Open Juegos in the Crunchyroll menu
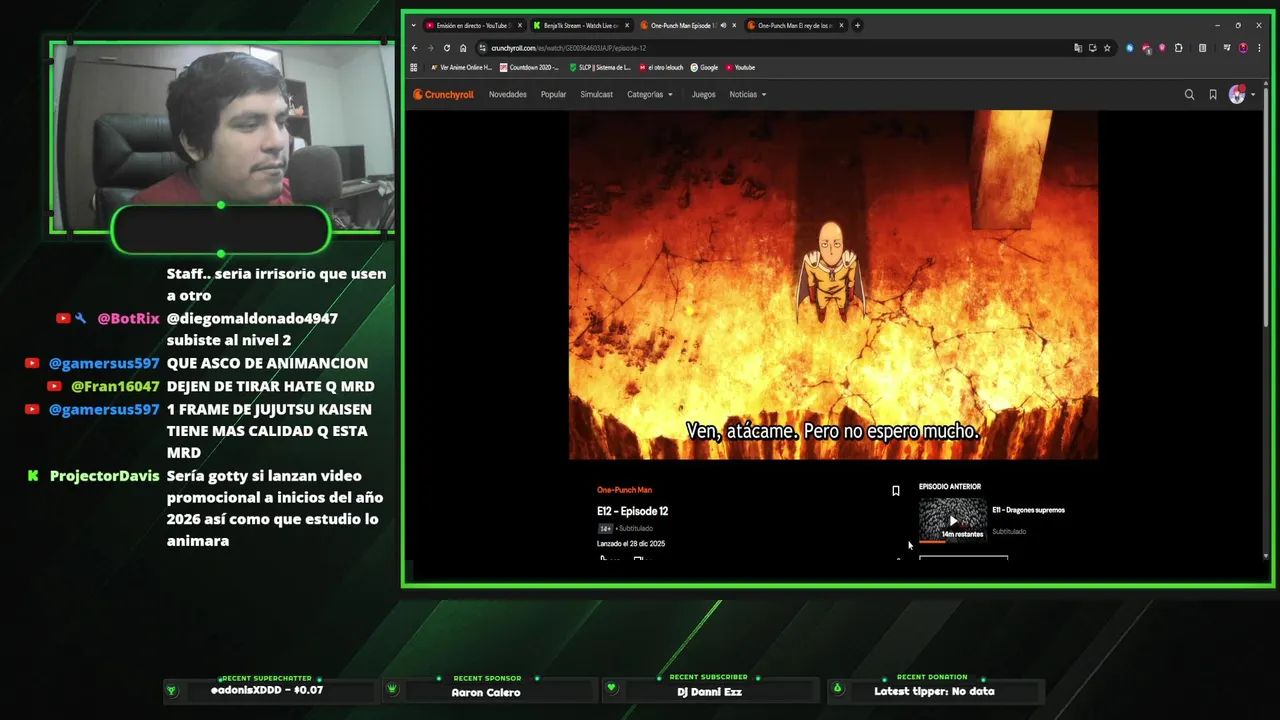Viewport: 1280px width, 720px height. tap(704, 94)
